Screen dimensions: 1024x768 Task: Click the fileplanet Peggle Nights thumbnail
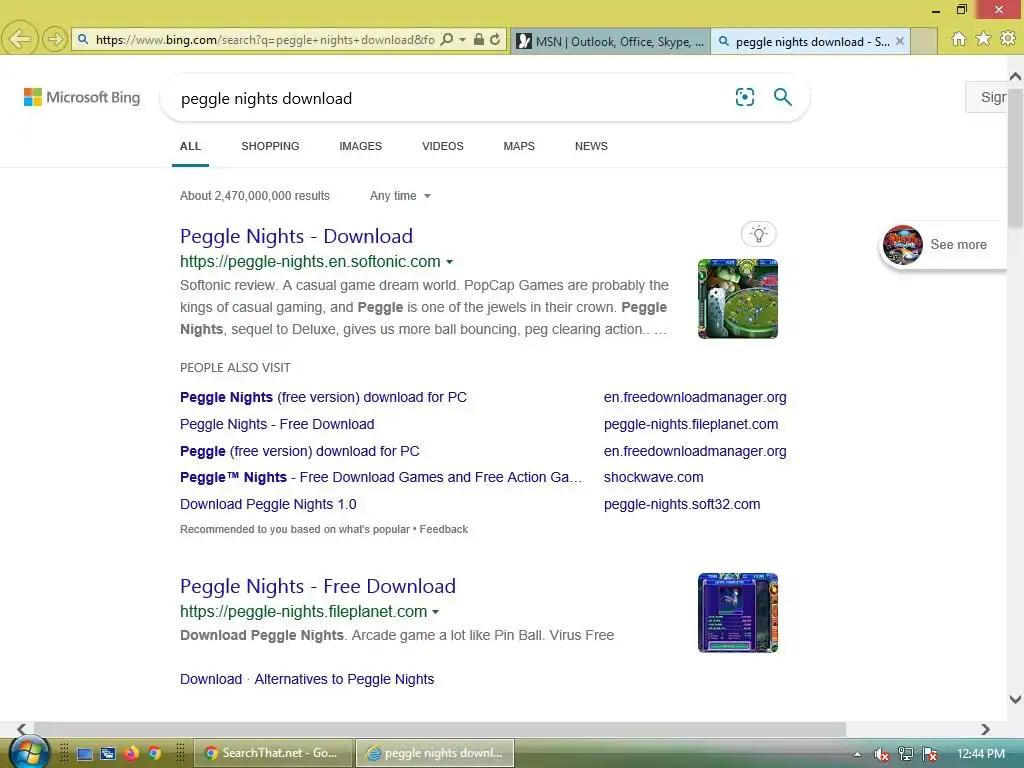coord(738,613)
